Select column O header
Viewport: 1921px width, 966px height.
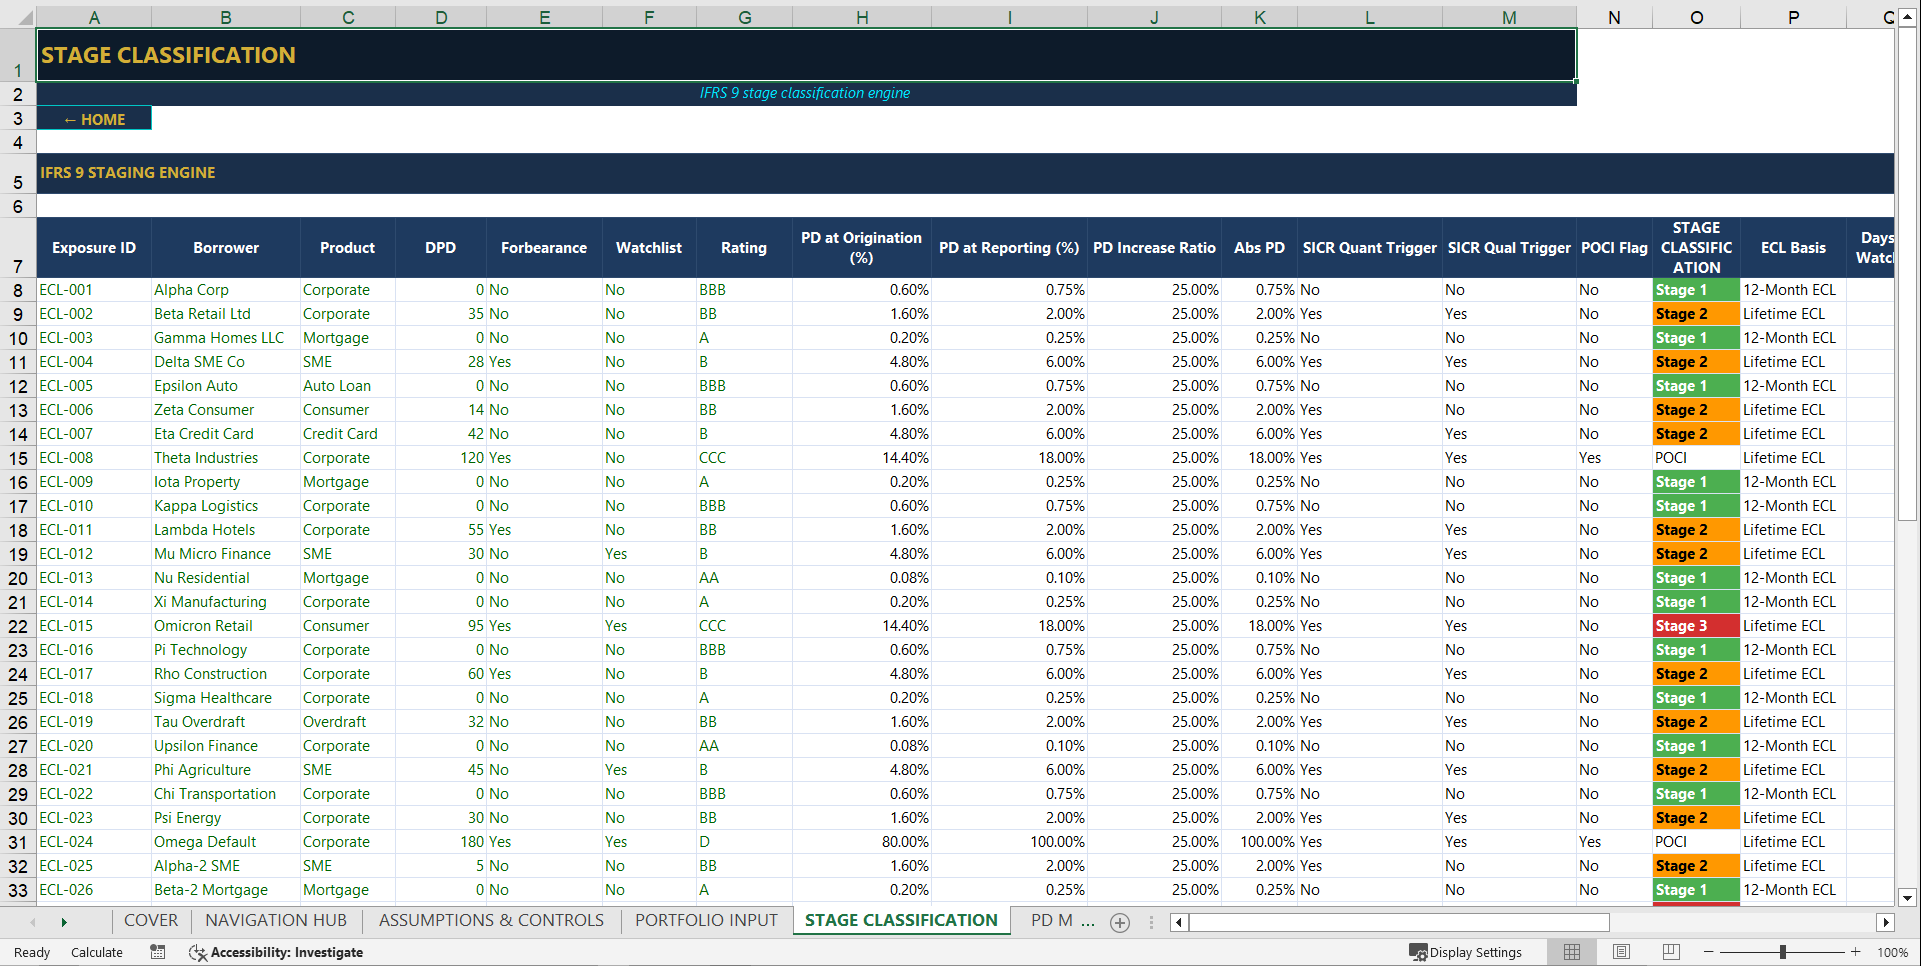click(1696, 17)
